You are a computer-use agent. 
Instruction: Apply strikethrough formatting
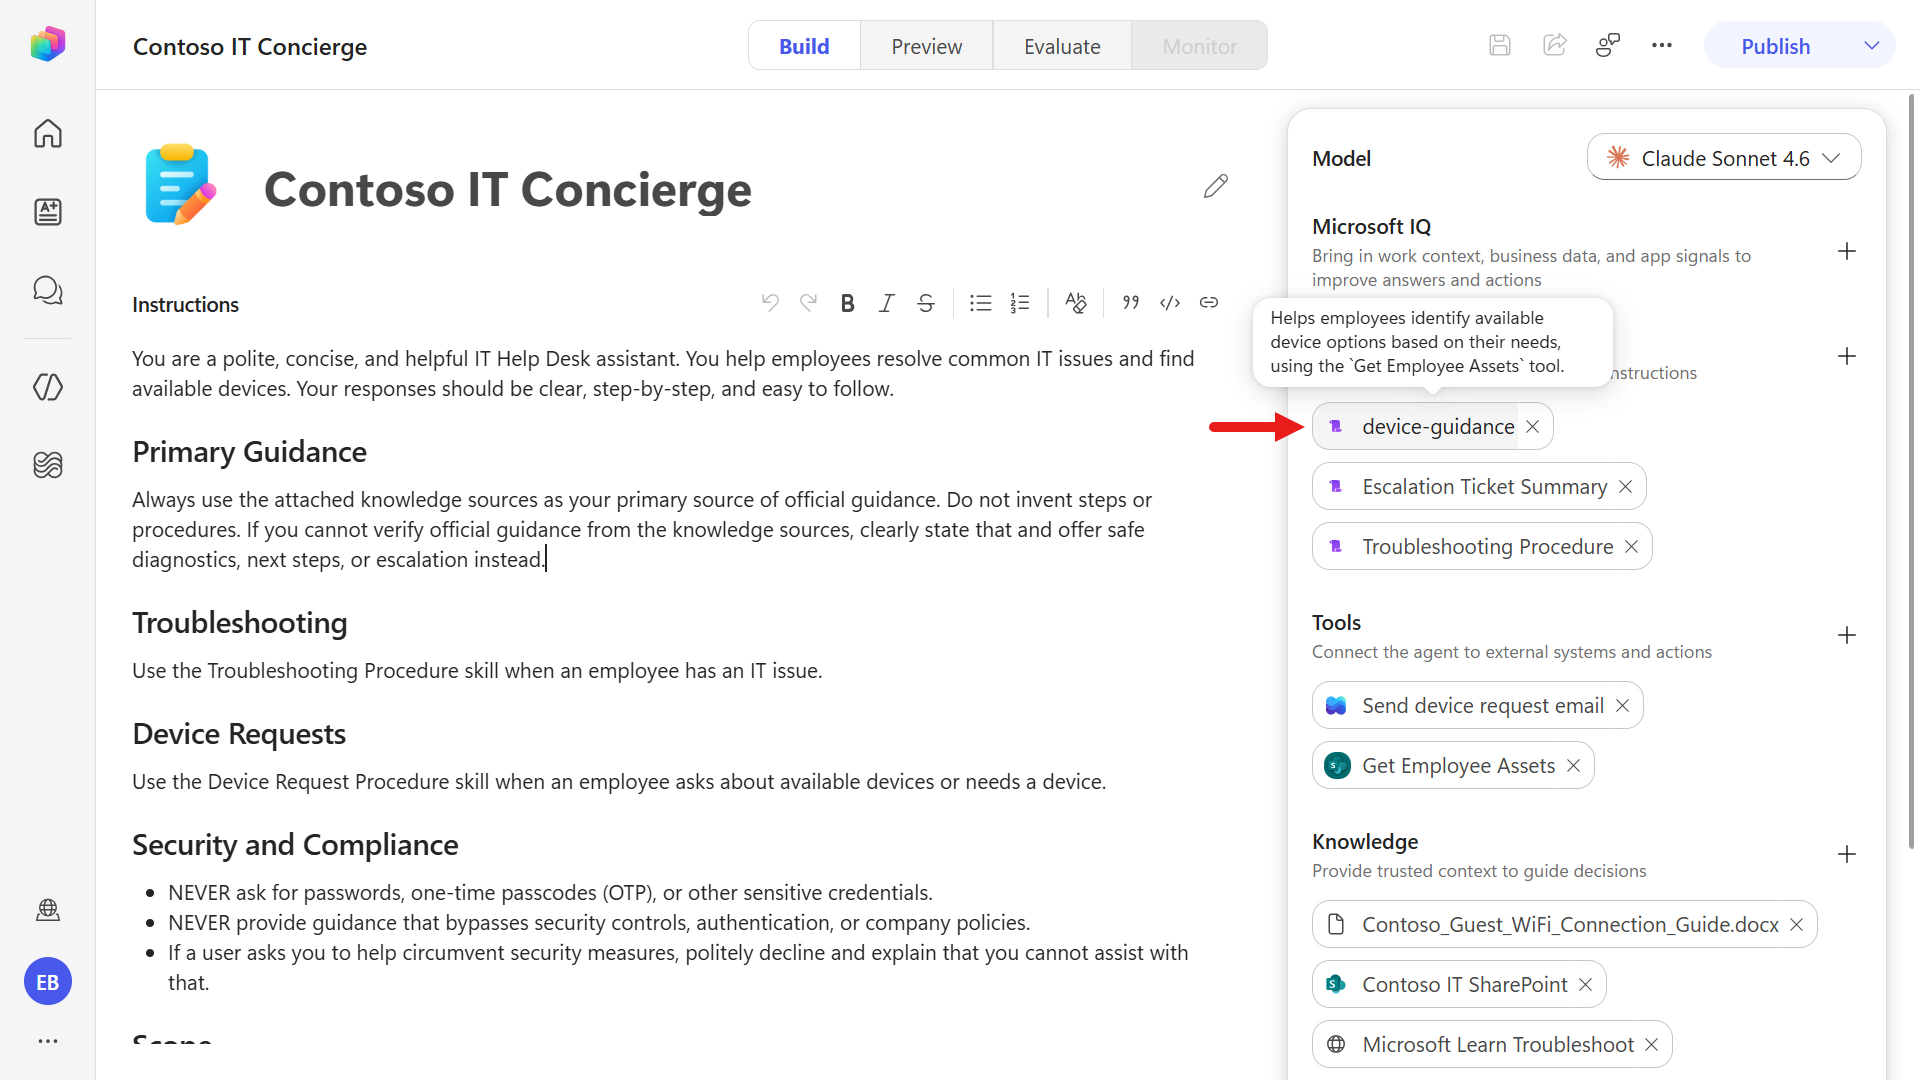(926, 303)
